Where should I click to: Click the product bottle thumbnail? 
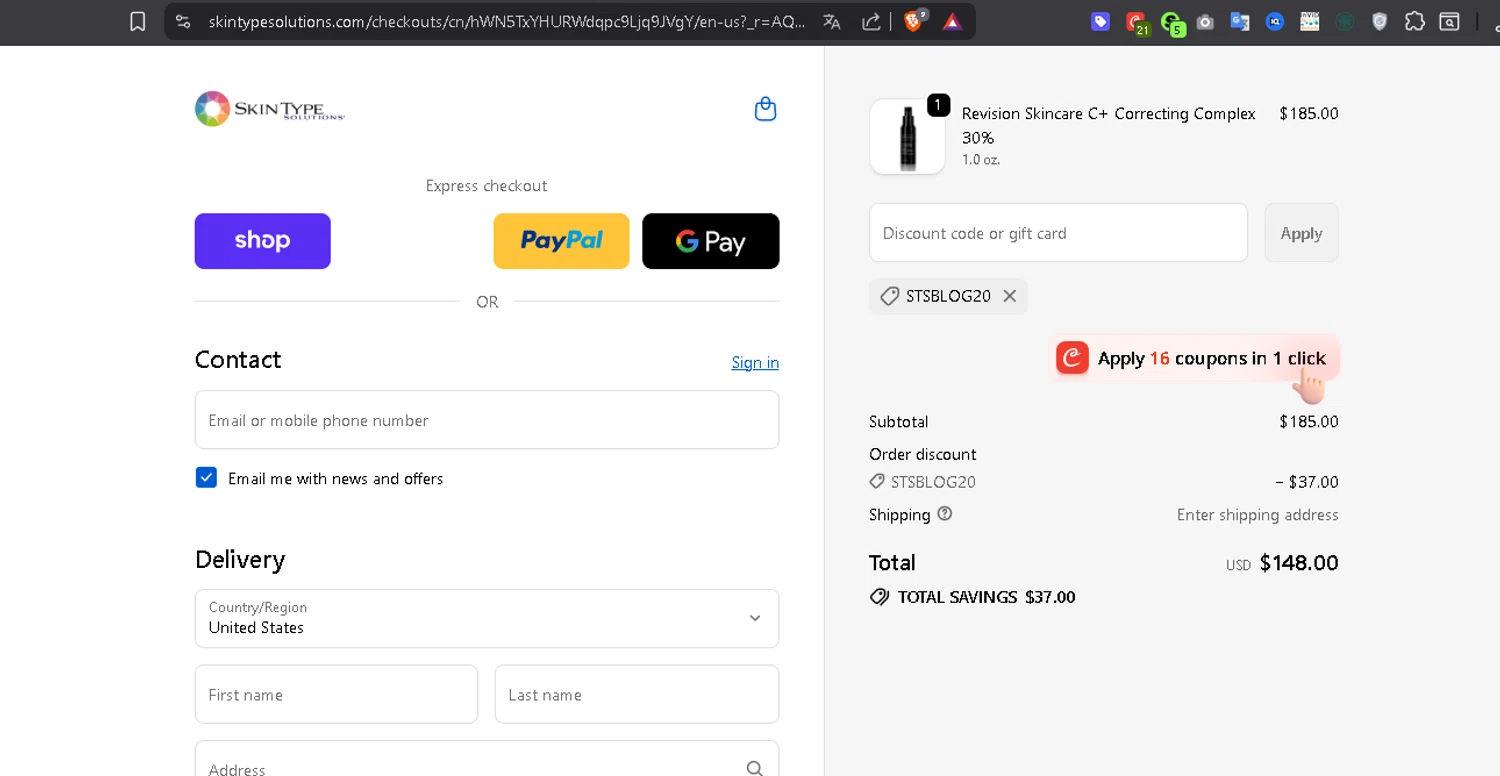907,137
